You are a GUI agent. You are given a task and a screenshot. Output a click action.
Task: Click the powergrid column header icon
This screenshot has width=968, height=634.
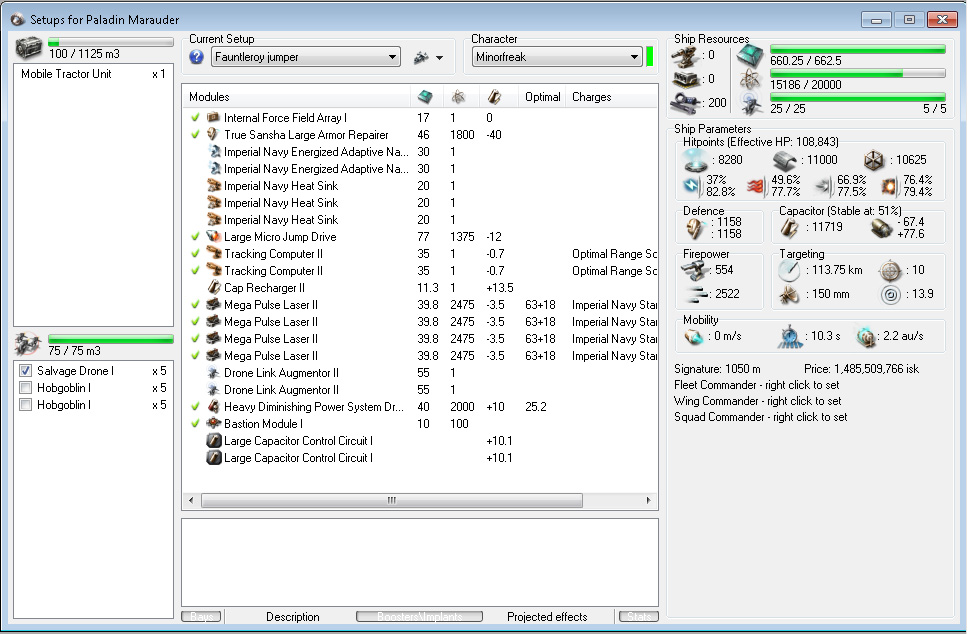coord(458,97)
